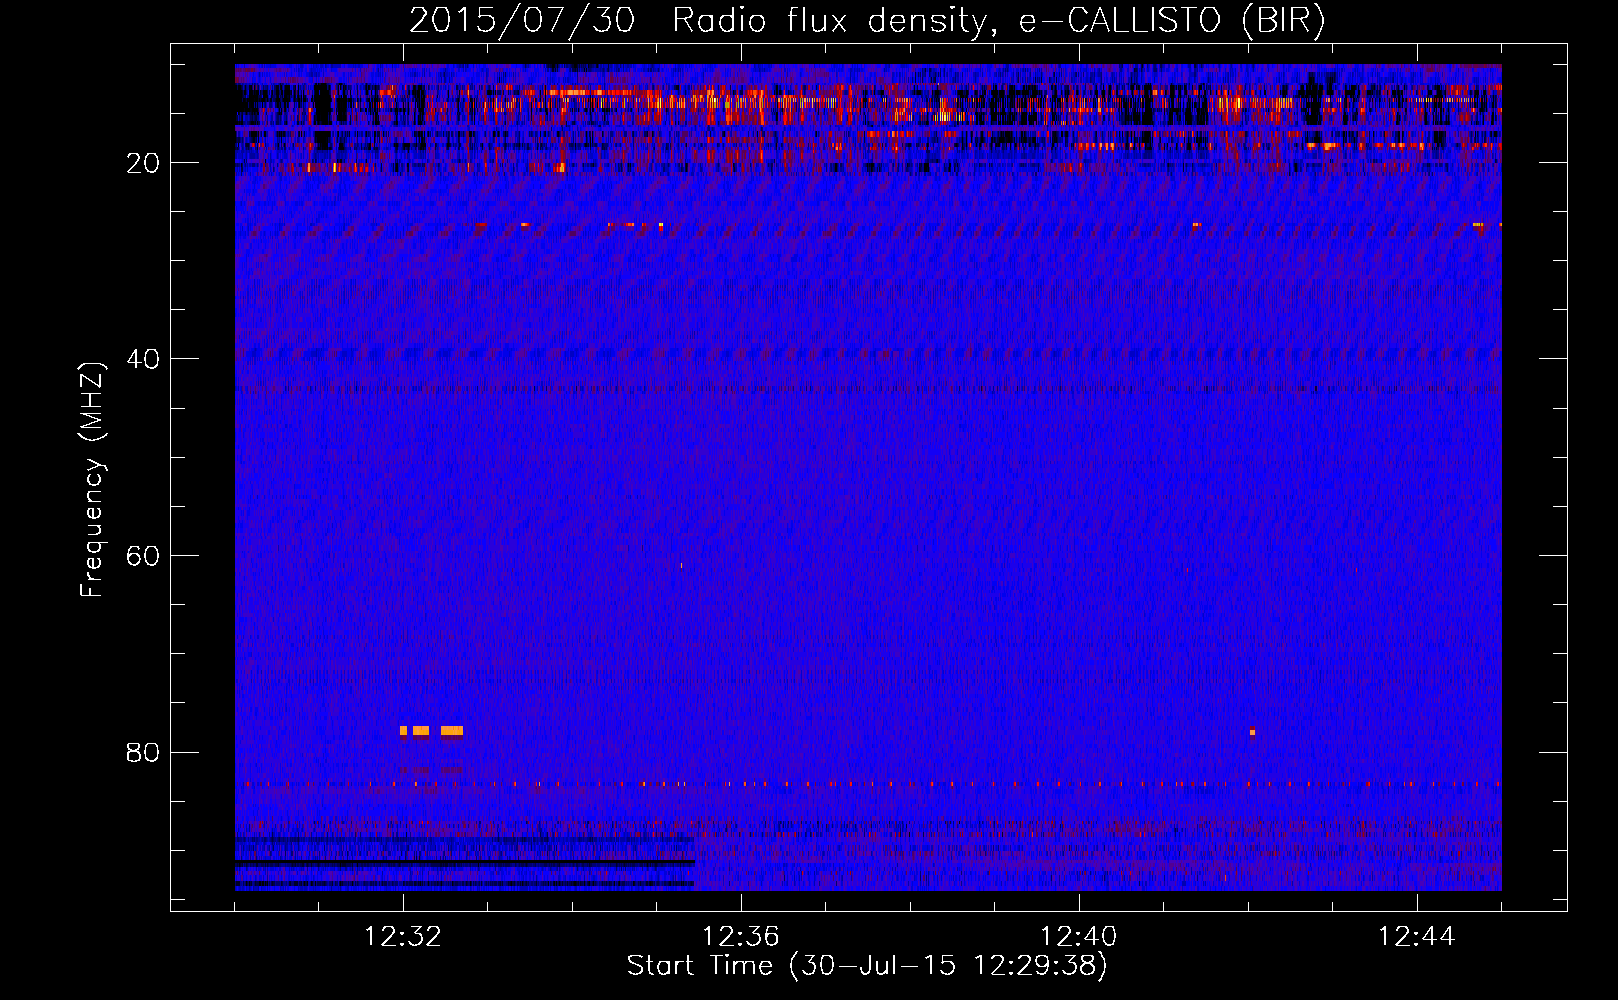This screenshot has width=1618, height=1000.
Task: Select the 12:32 time tick label
Action: point(403,937)
